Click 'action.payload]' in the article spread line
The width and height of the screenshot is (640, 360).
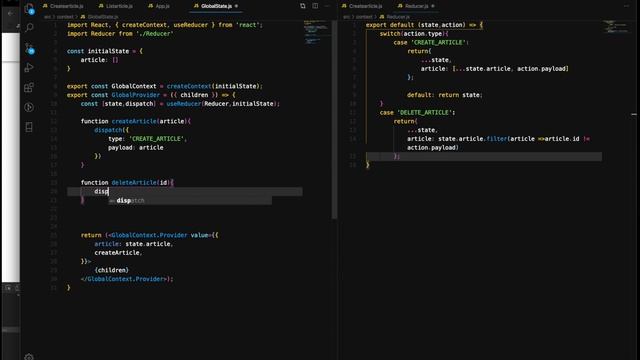(x=543, y=69)
